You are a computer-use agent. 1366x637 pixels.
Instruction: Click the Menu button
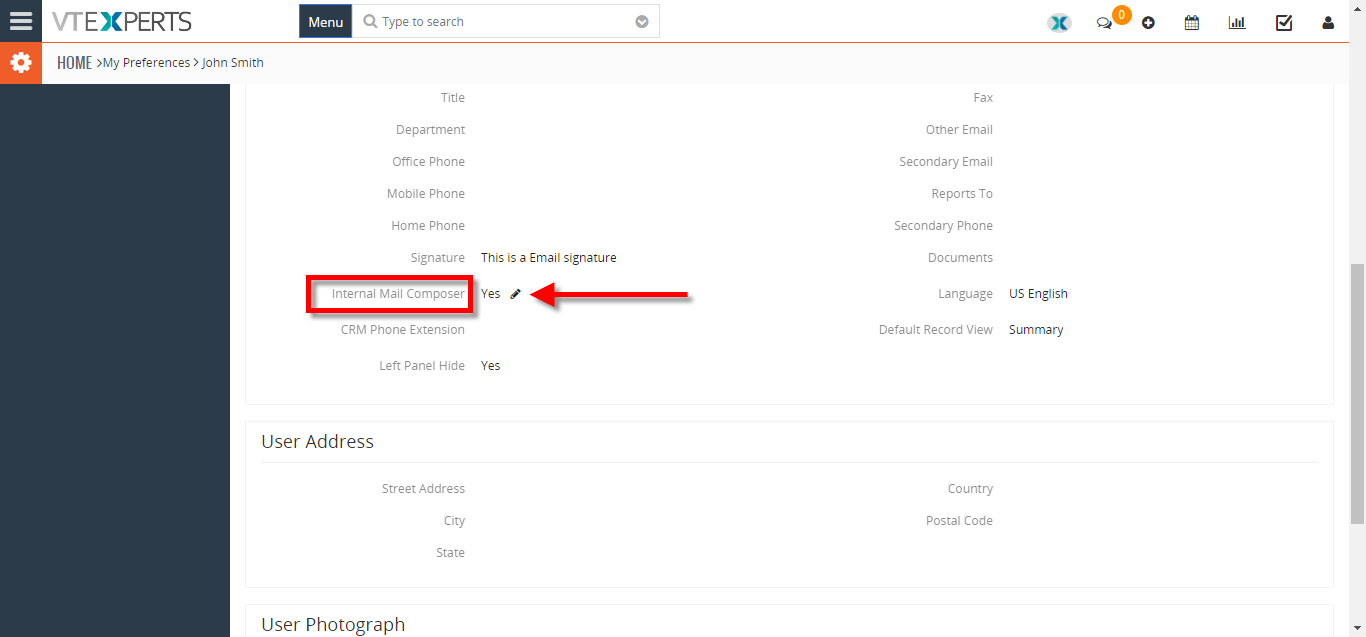(325, 21)
